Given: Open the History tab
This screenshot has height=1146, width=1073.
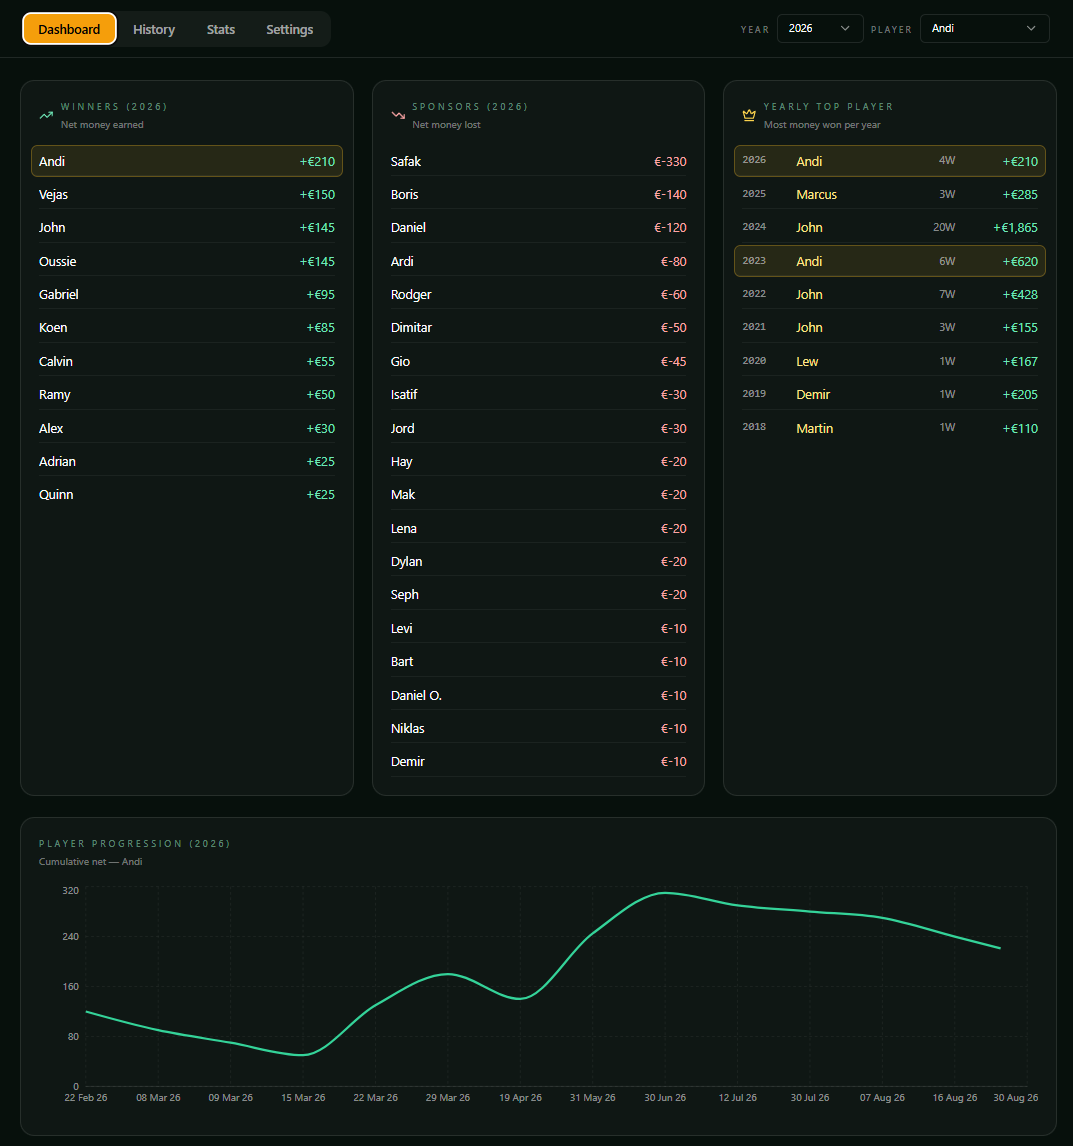Looking at the screenshot, I should click(154, 29).
